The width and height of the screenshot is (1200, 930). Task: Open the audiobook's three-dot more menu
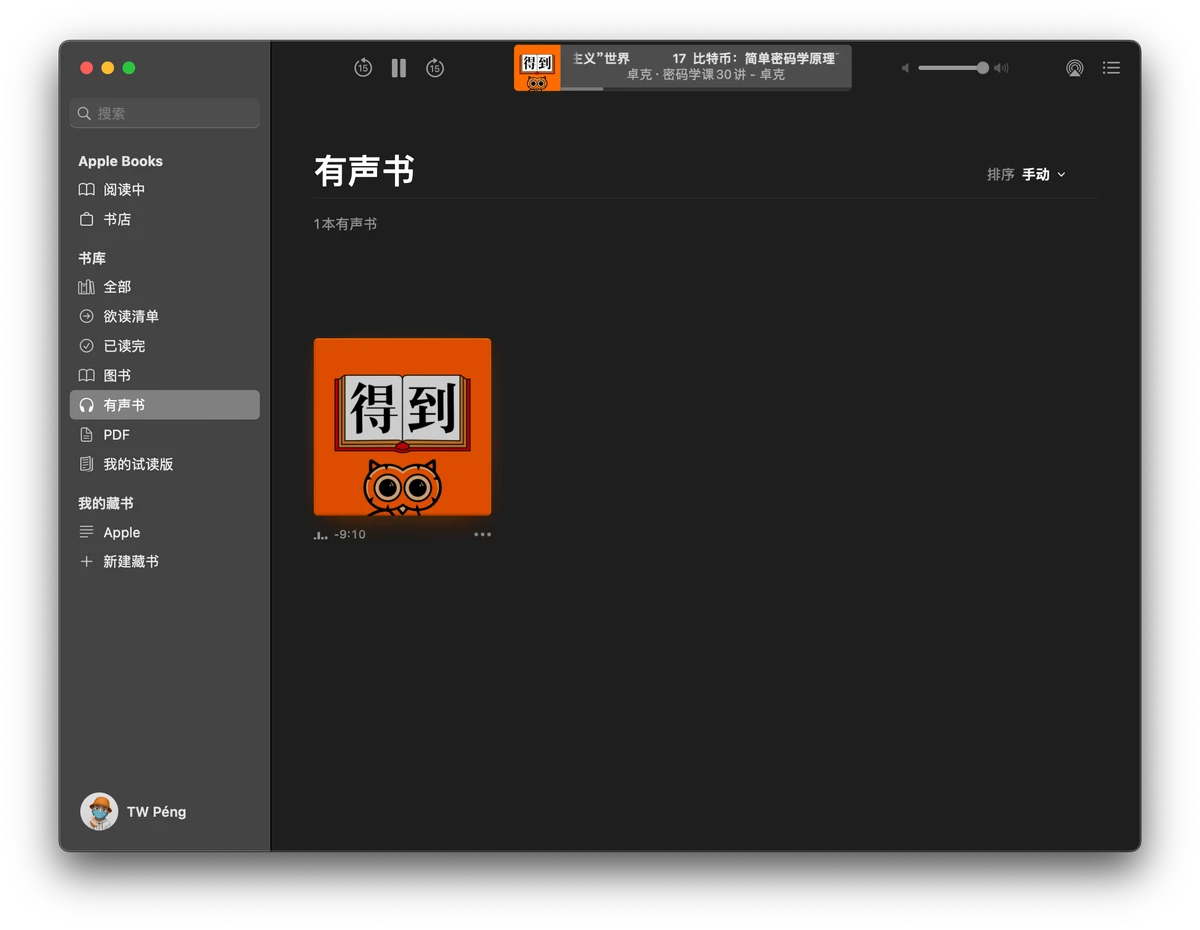(482, 534)
